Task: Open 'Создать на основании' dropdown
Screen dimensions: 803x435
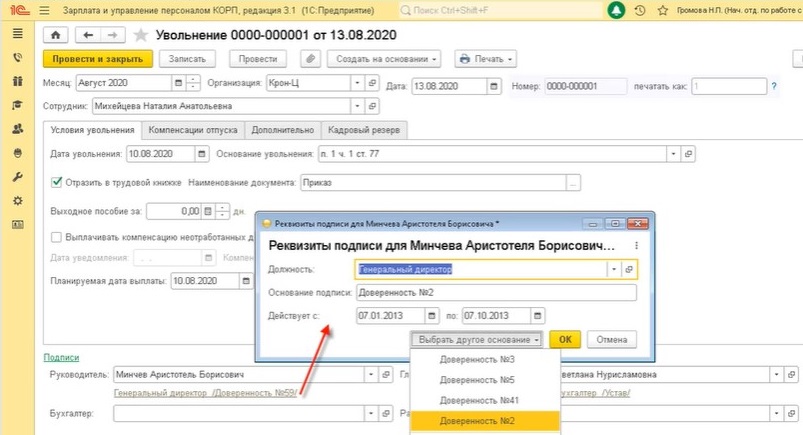Action: tap(386, 59)
